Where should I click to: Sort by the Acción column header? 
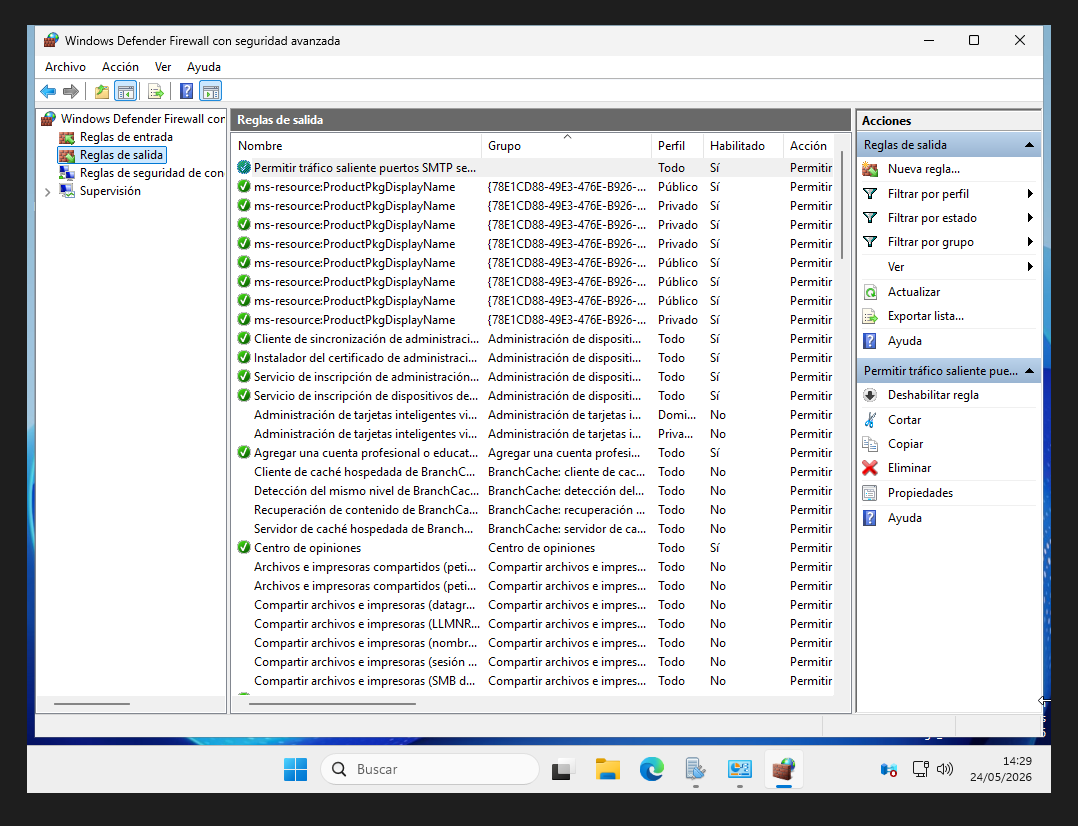(x=809, y=146)
